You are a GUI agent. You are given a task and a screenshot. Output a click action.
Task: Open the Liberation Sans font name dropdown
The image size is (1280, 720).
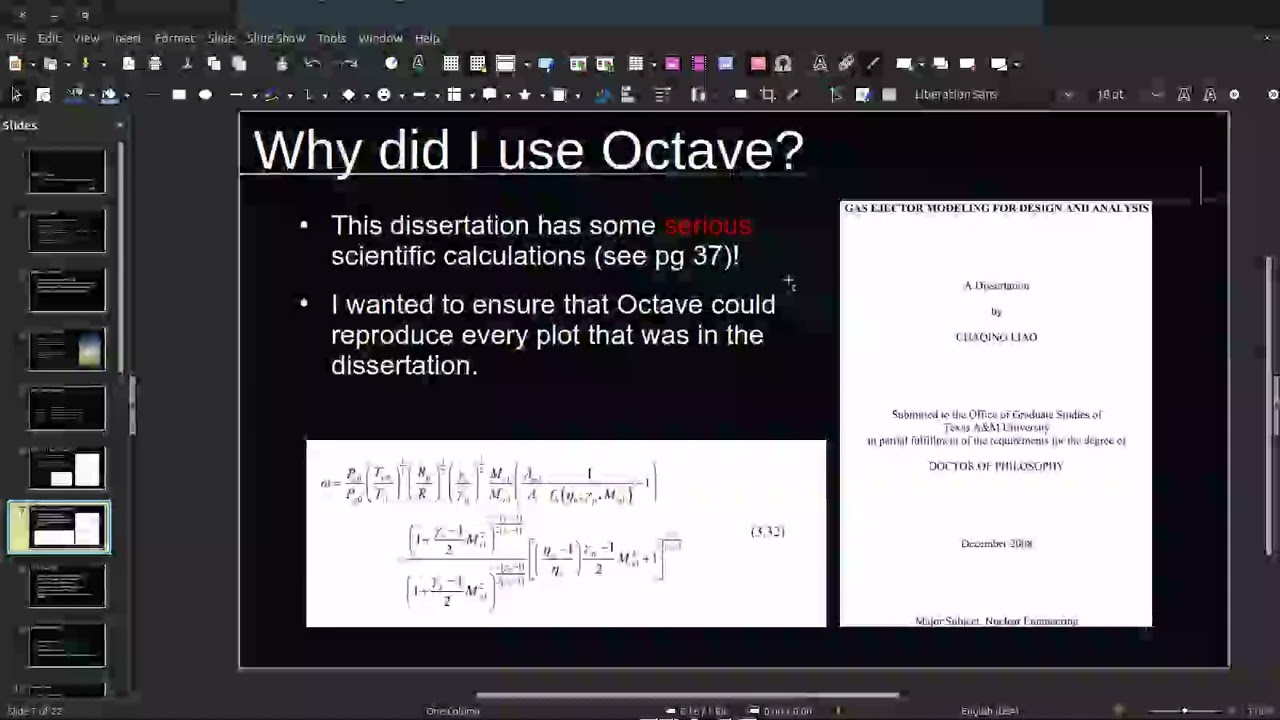pyautogui.click(x=1068, y=94)
